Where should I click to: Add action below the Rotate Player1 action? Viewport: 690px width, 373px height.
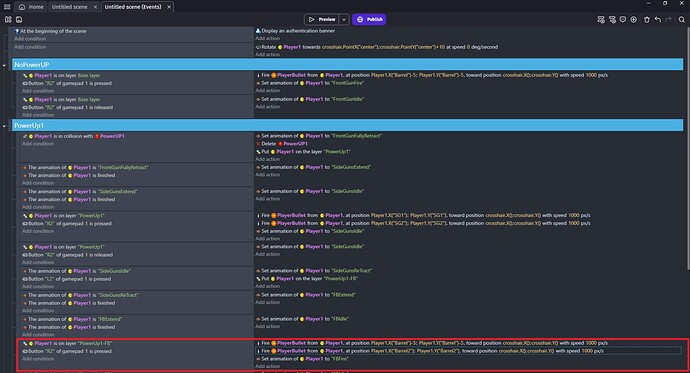tap(268, 55)
